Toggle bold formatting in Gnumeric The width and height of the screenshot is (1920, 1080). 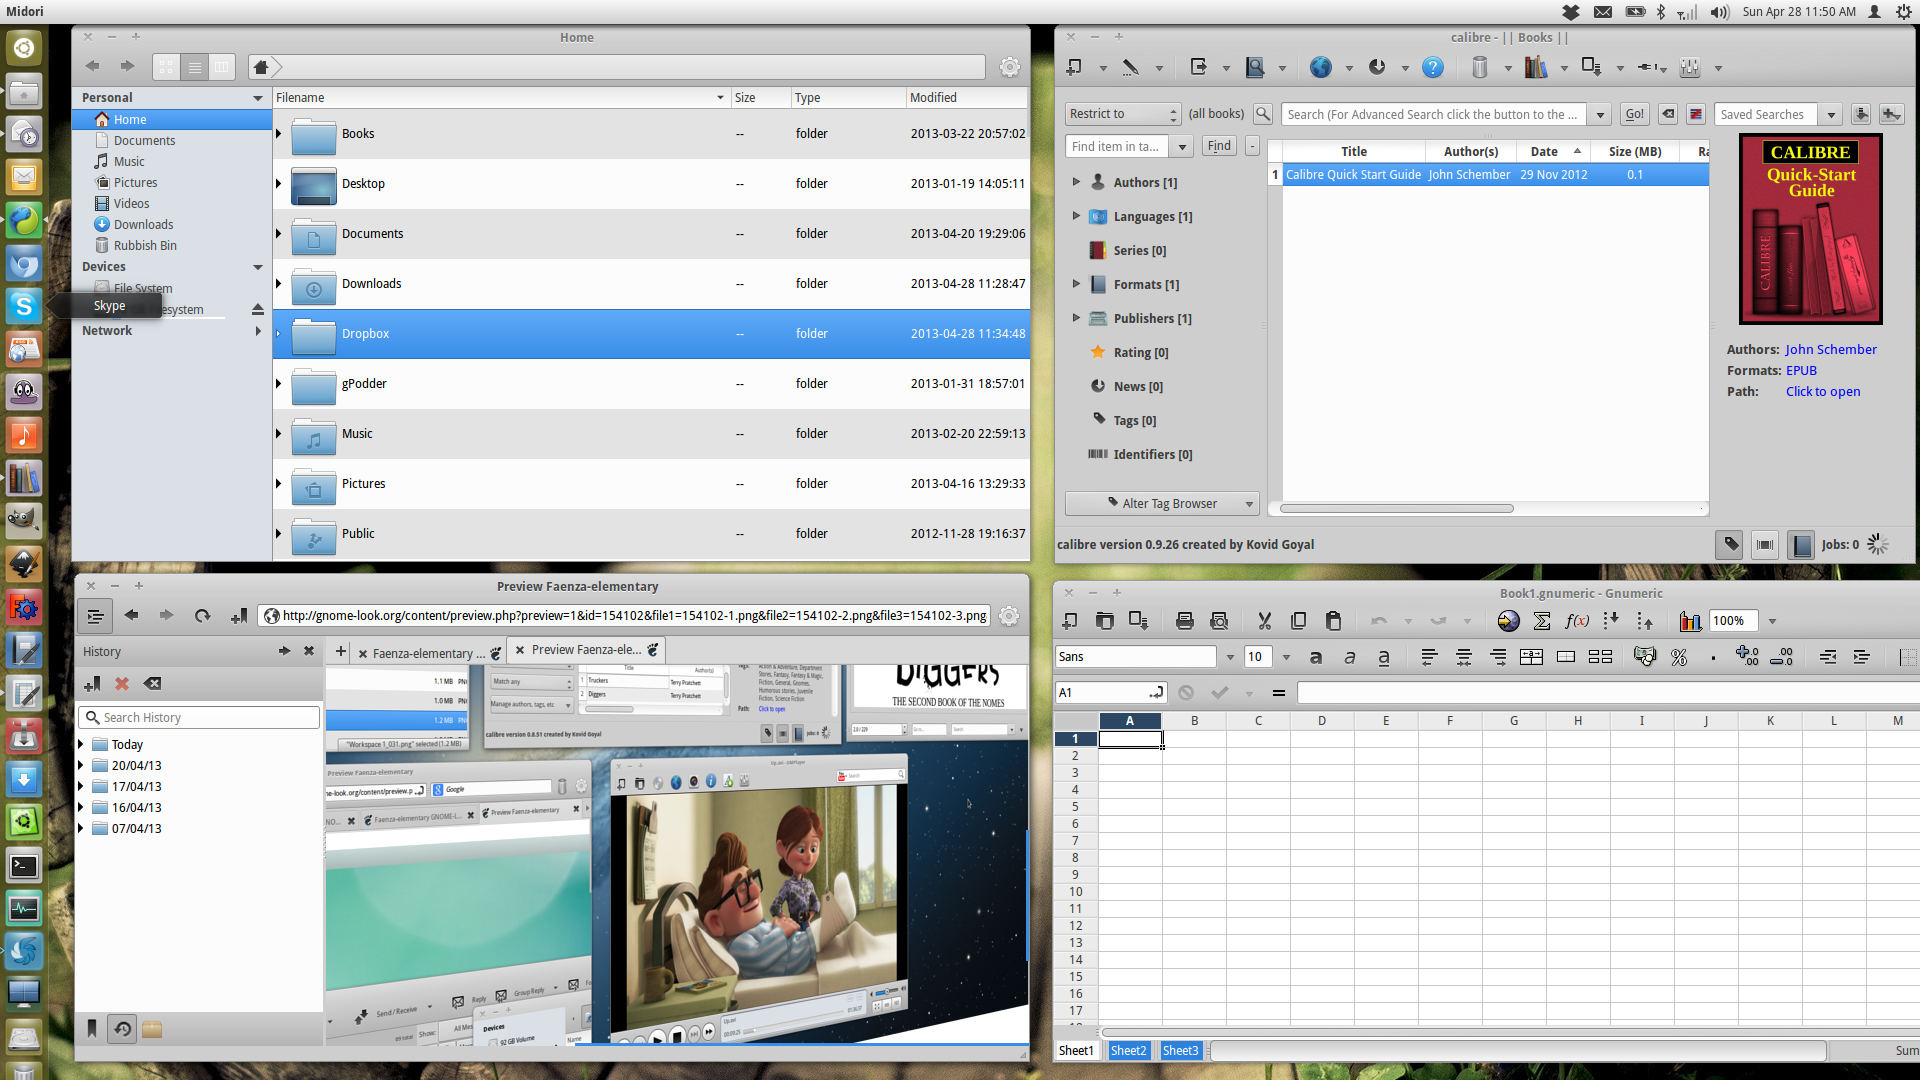(x=1316, y=657)
